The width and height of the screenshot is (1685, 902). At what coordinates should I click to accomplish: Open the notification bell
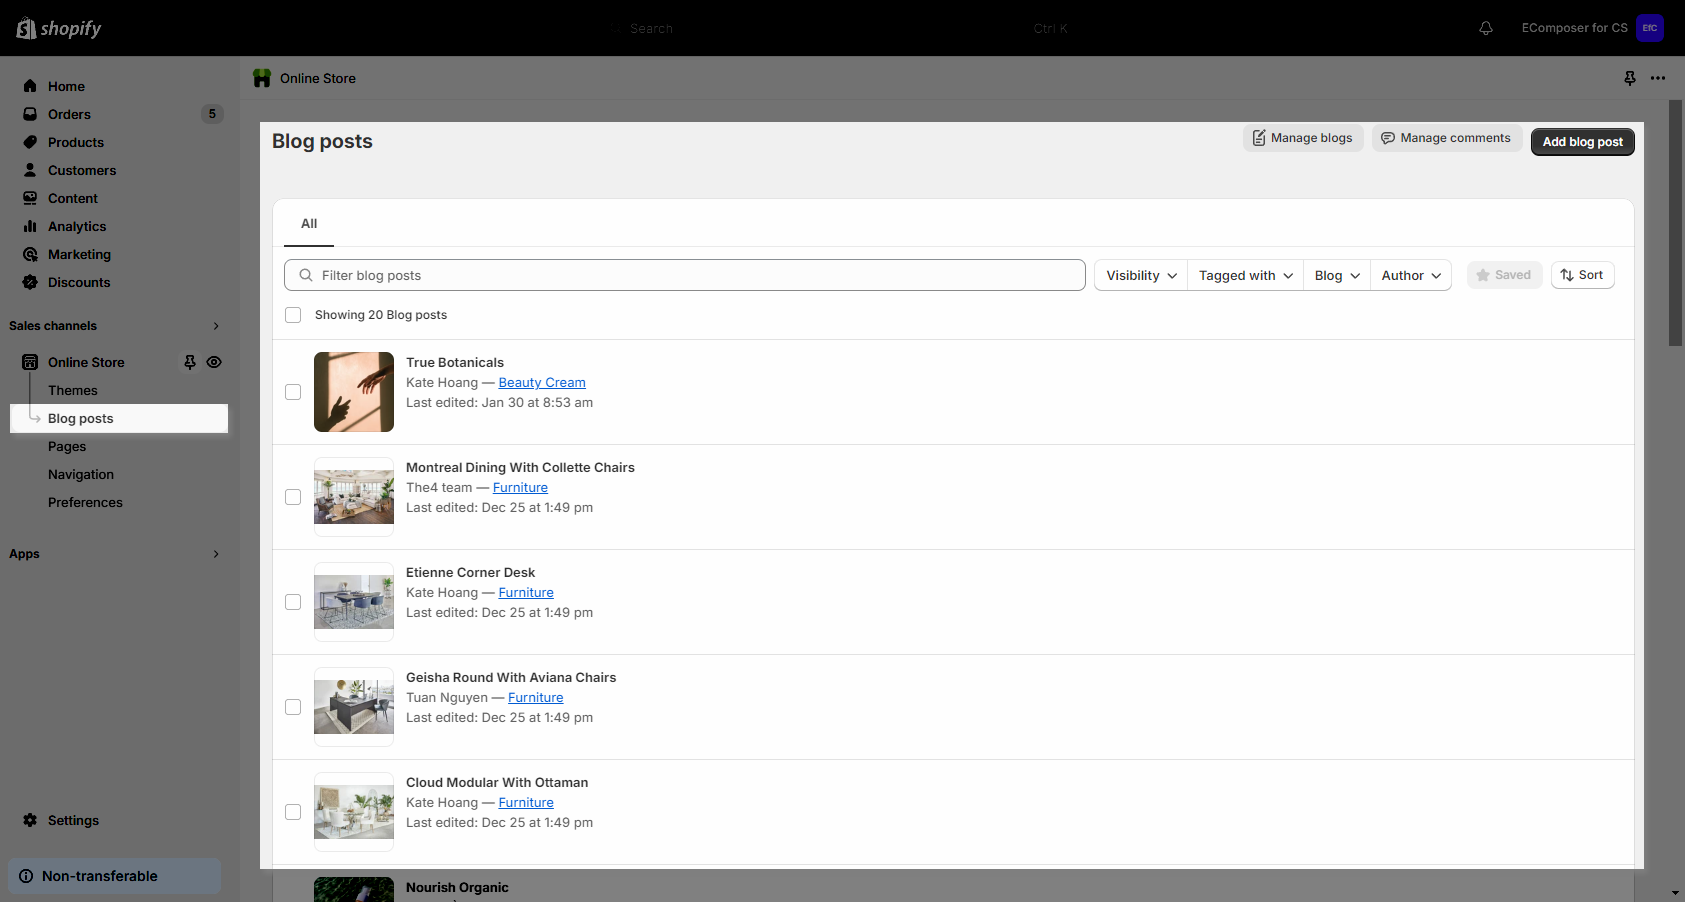pos(1486,28)
